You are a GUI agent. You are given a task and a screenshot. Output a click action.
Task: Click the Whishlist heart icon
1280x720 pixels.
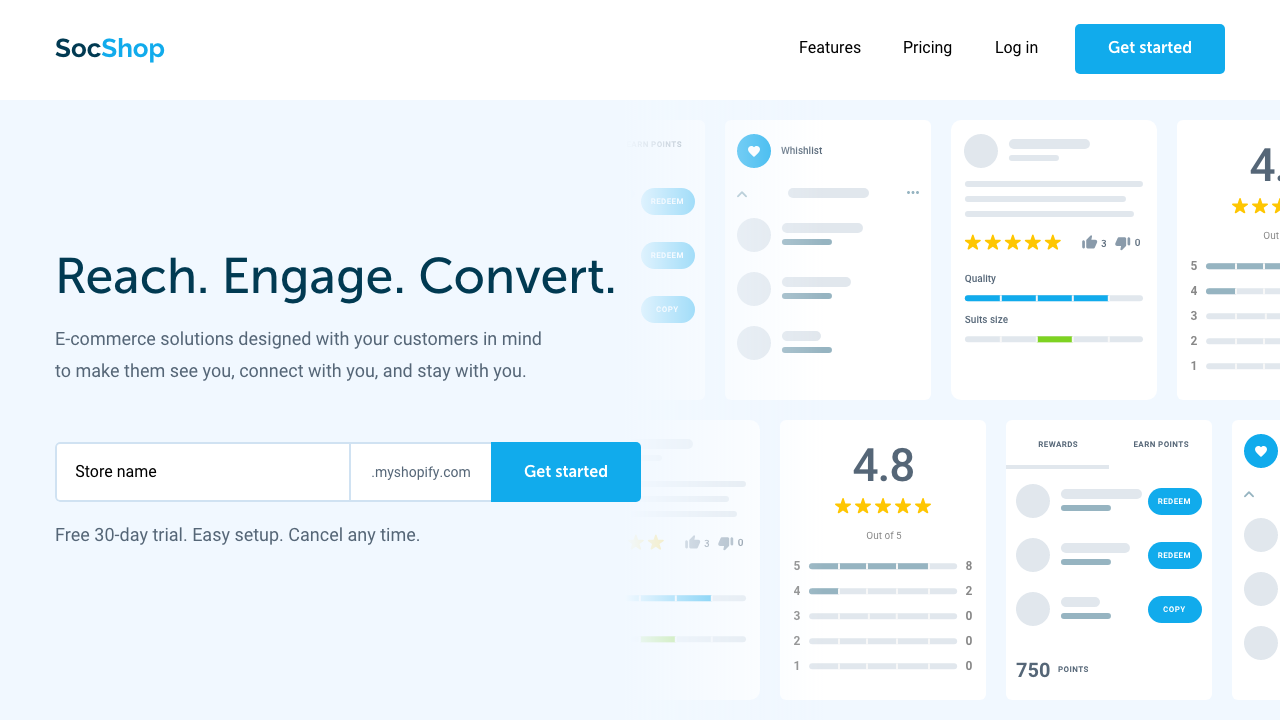point(754,151)
